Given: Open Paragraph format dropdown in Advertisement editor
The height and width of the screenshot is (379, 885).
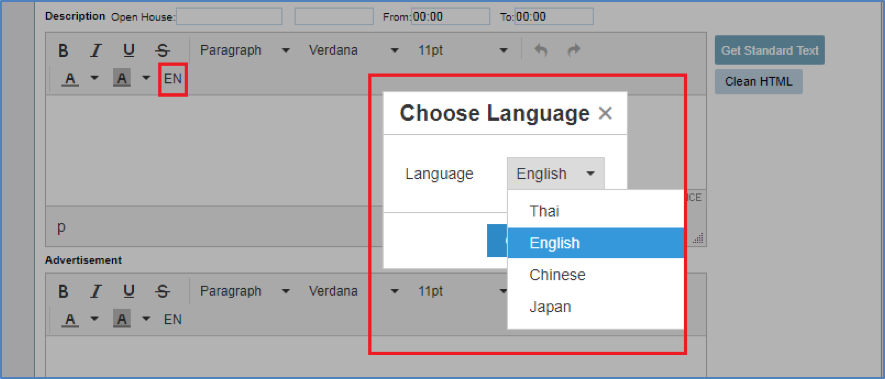Looking at the screenshot, I should tap(245, 291).
